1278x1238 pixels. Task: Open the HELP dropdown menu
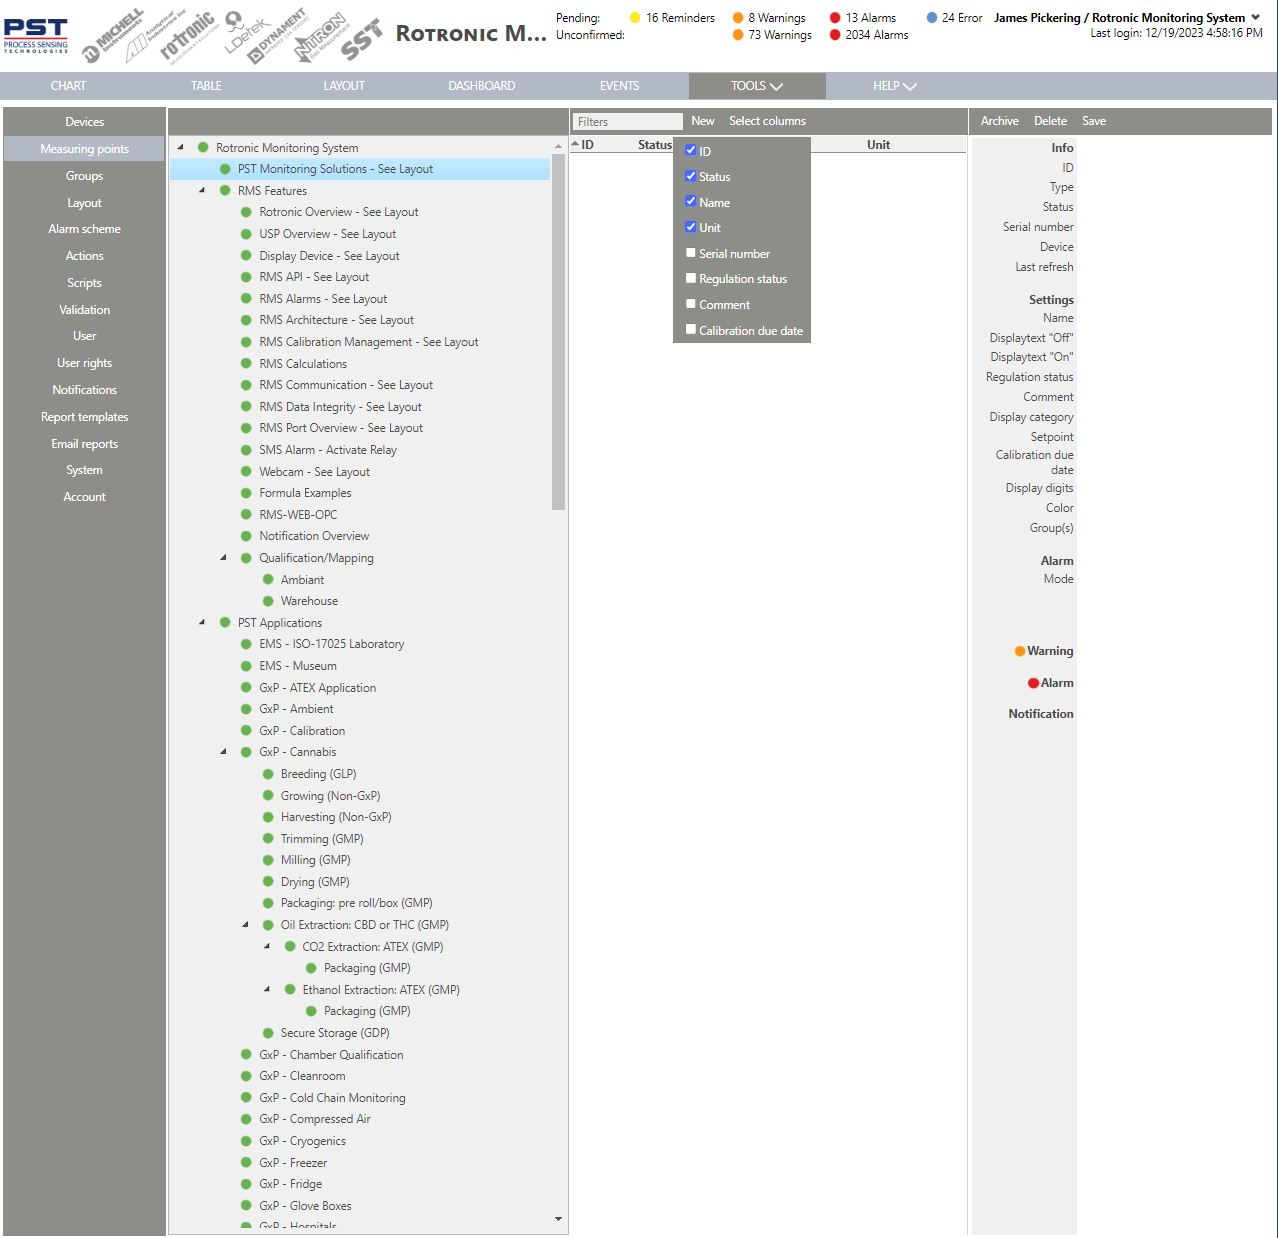[895, 86]
